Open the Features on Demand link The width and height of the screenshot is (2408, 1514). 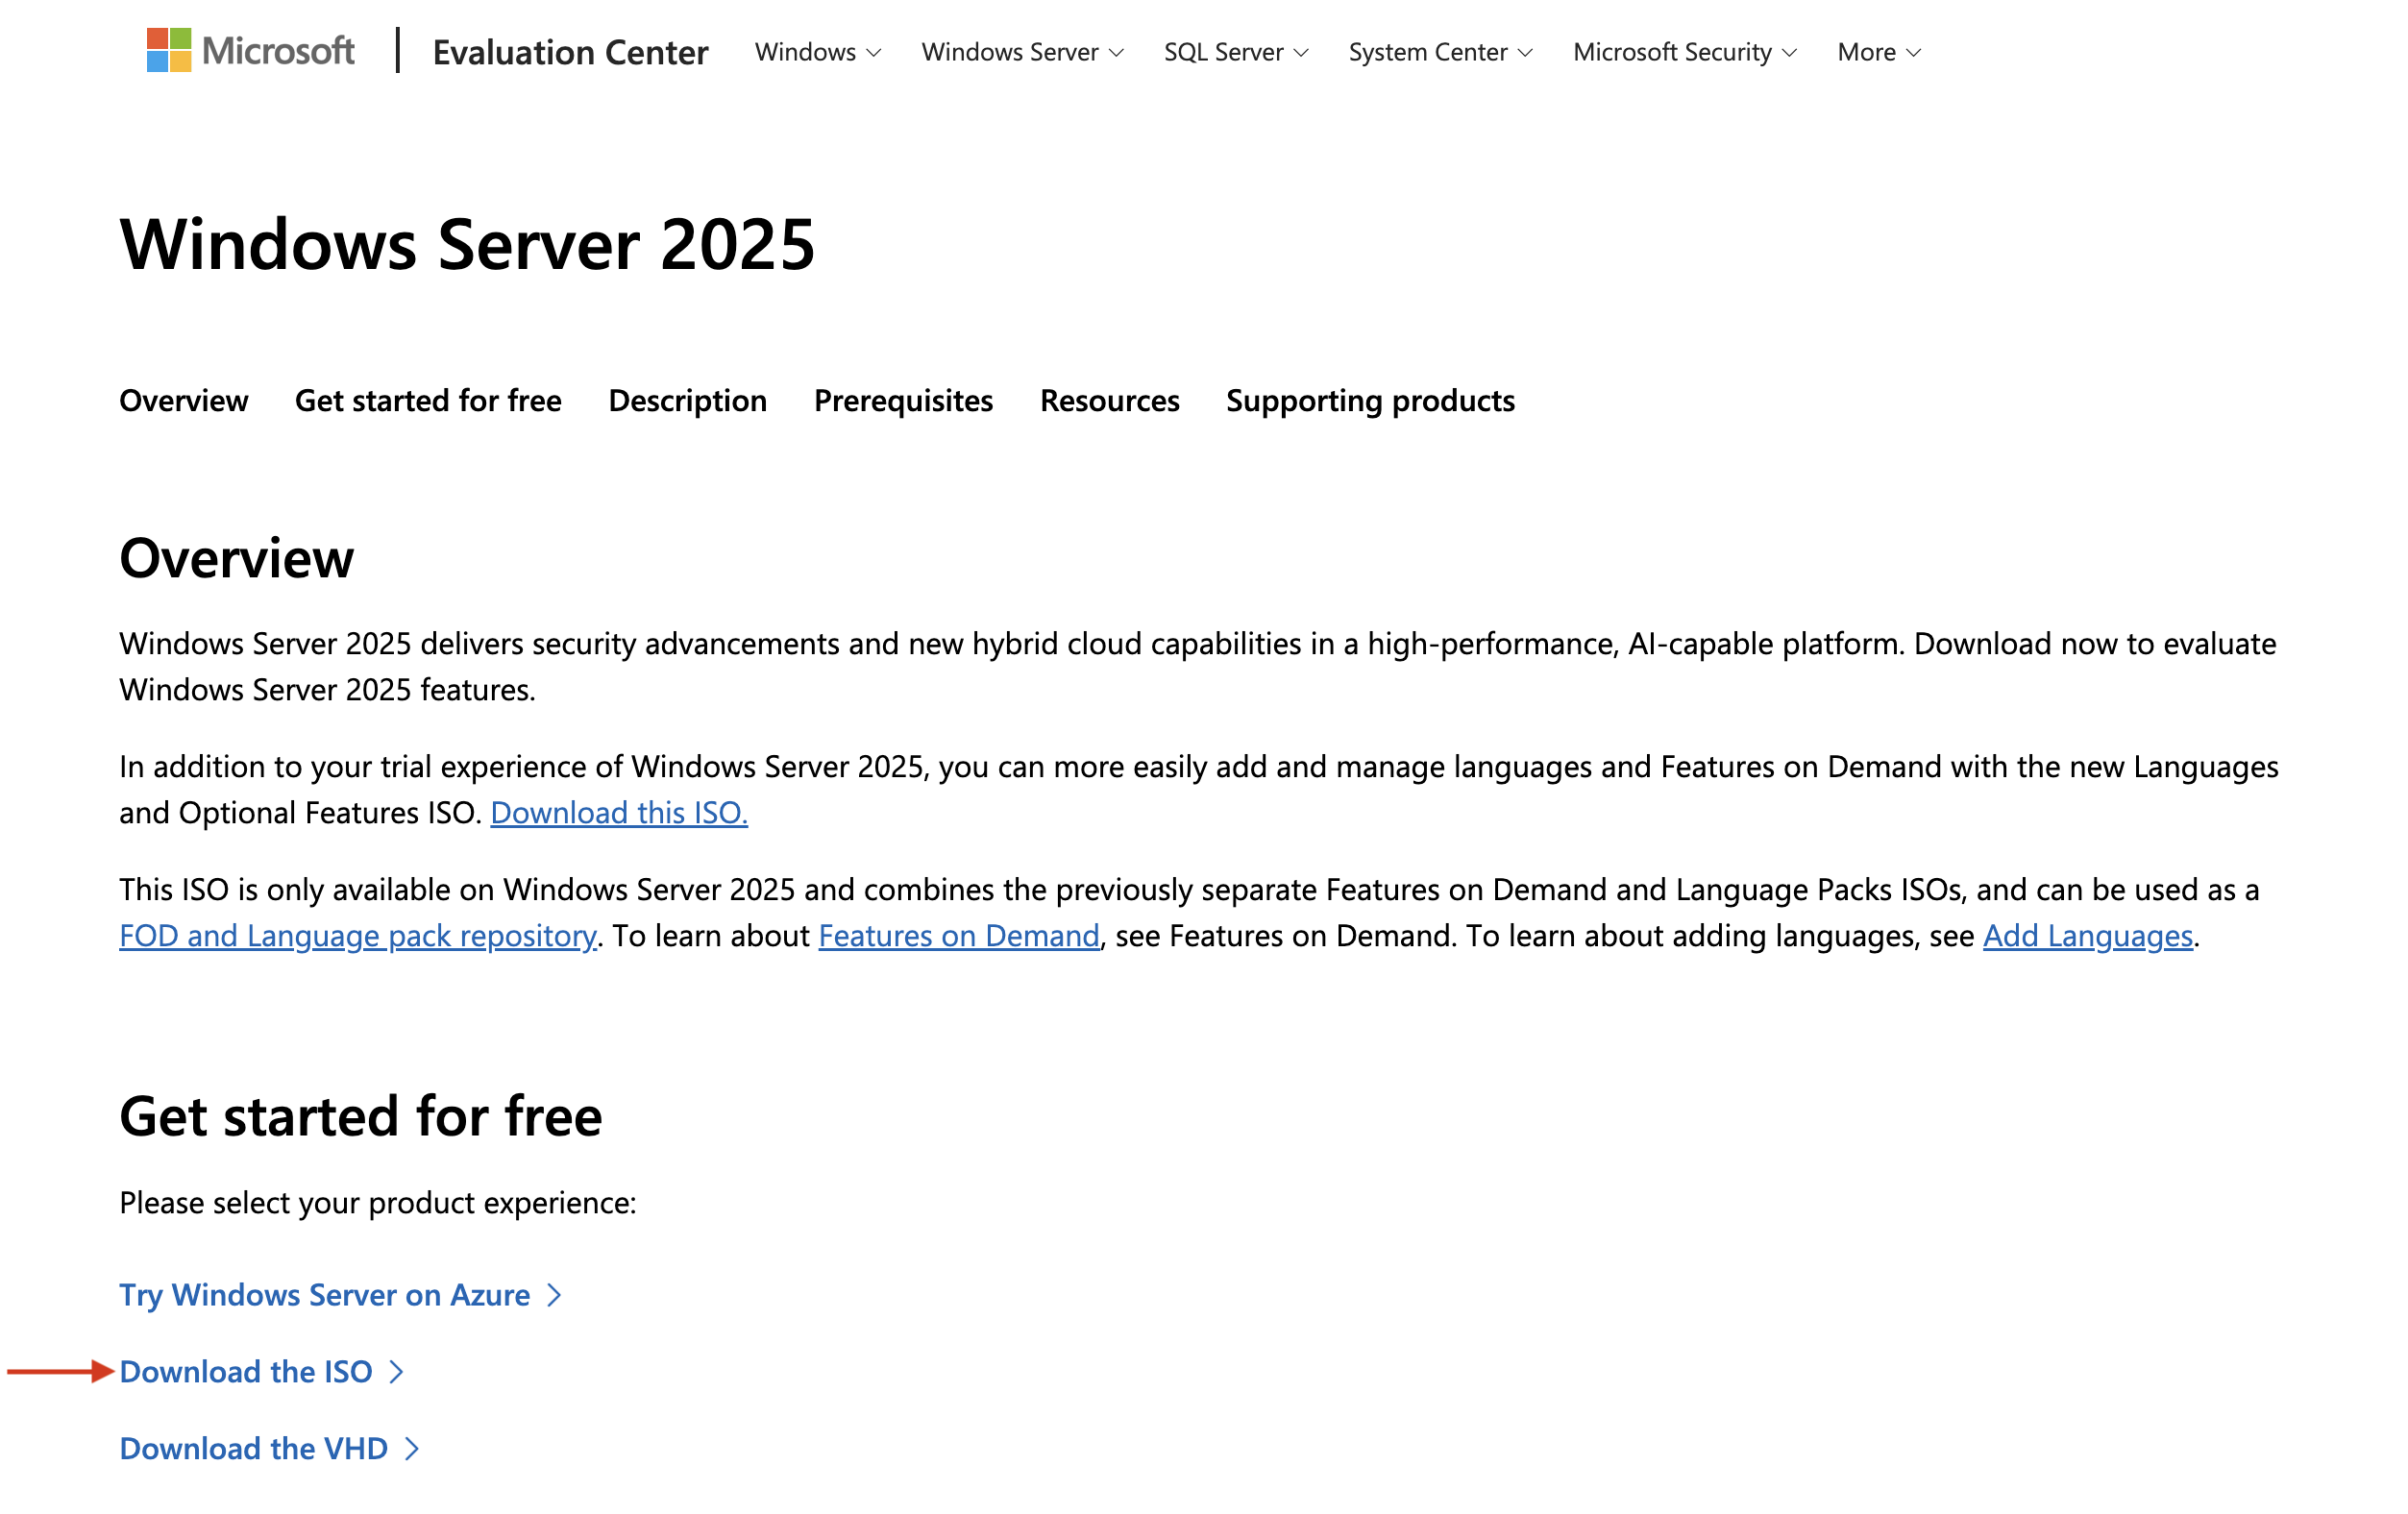958,935
